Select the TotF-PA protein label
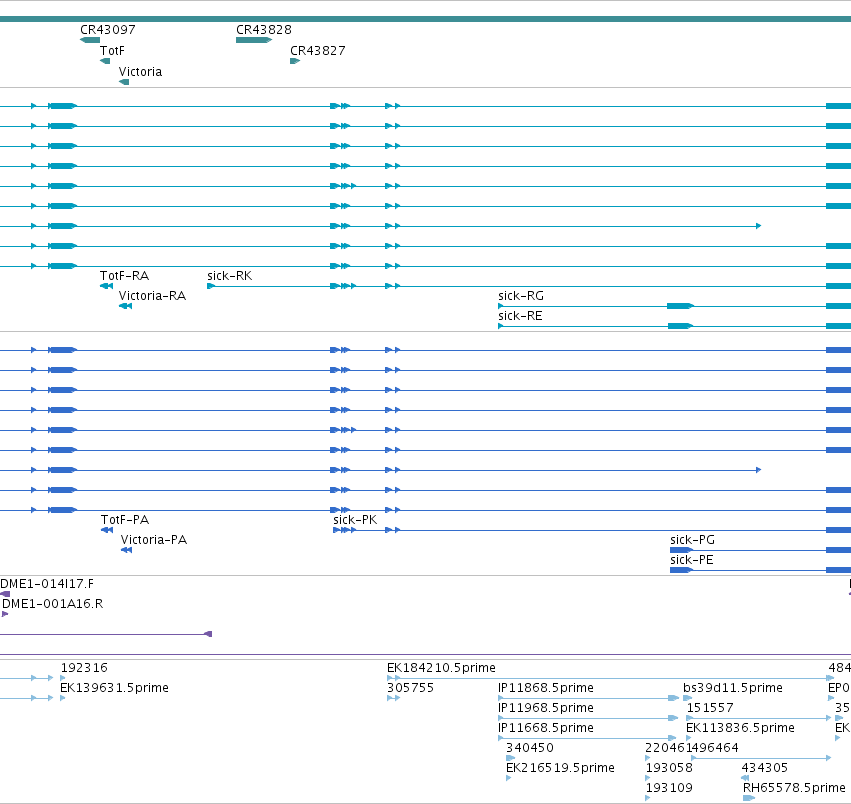851x804 pixels. click(x=125, y=520)
